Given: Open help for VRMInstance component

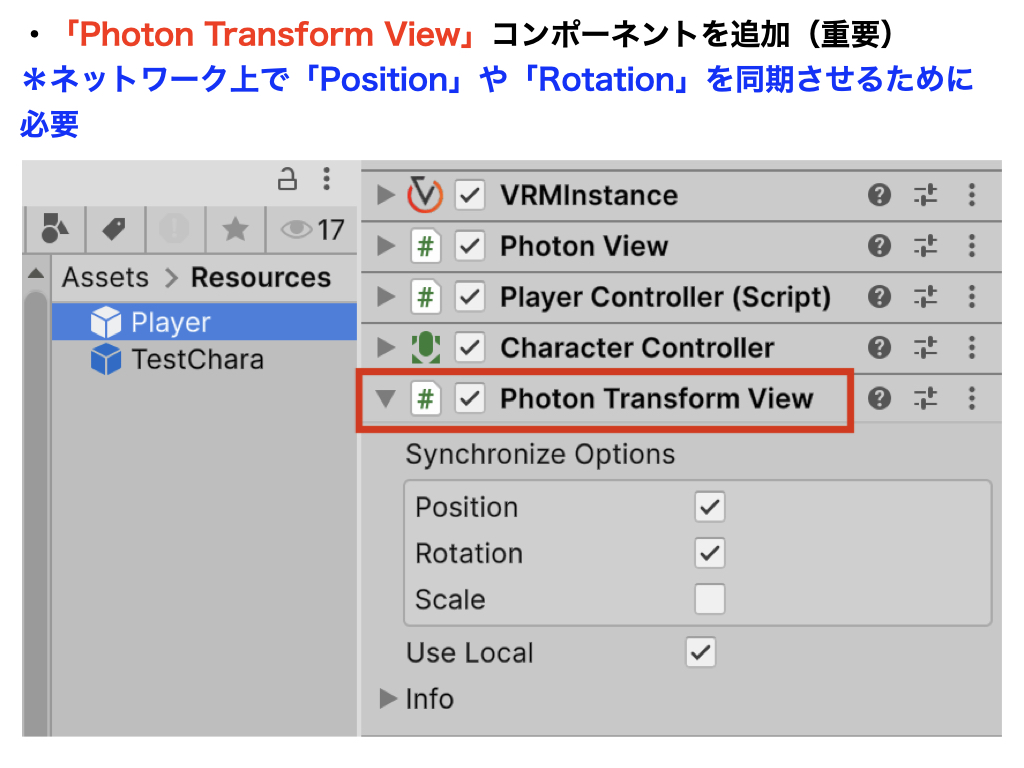Looking at the screenshot, I should pyautogui.click(x=879, y=195).
